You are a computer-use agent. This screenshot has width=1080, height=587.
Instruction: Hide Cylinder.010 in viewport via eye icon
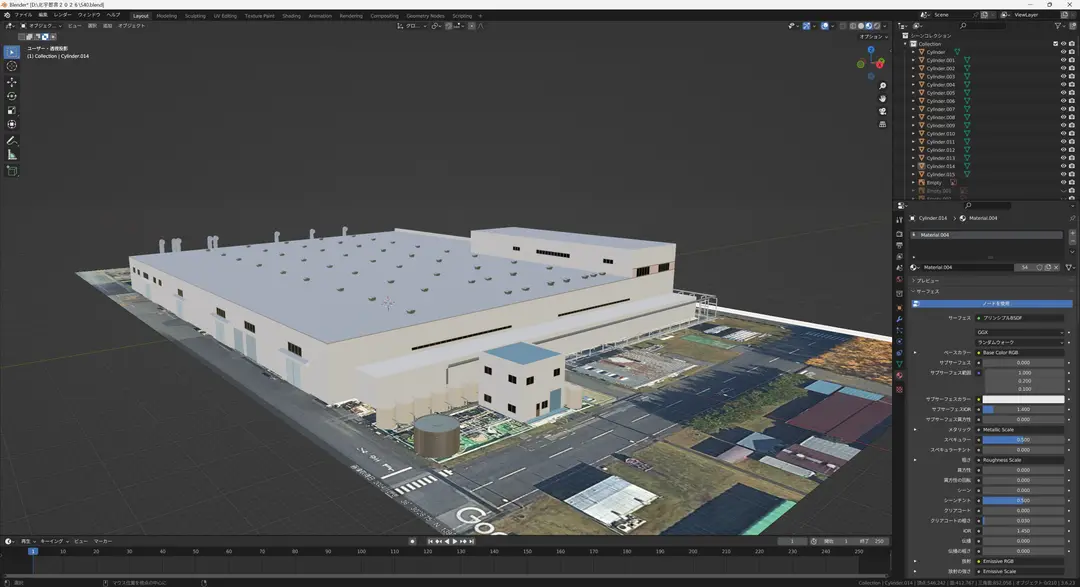click(1063, 134)
